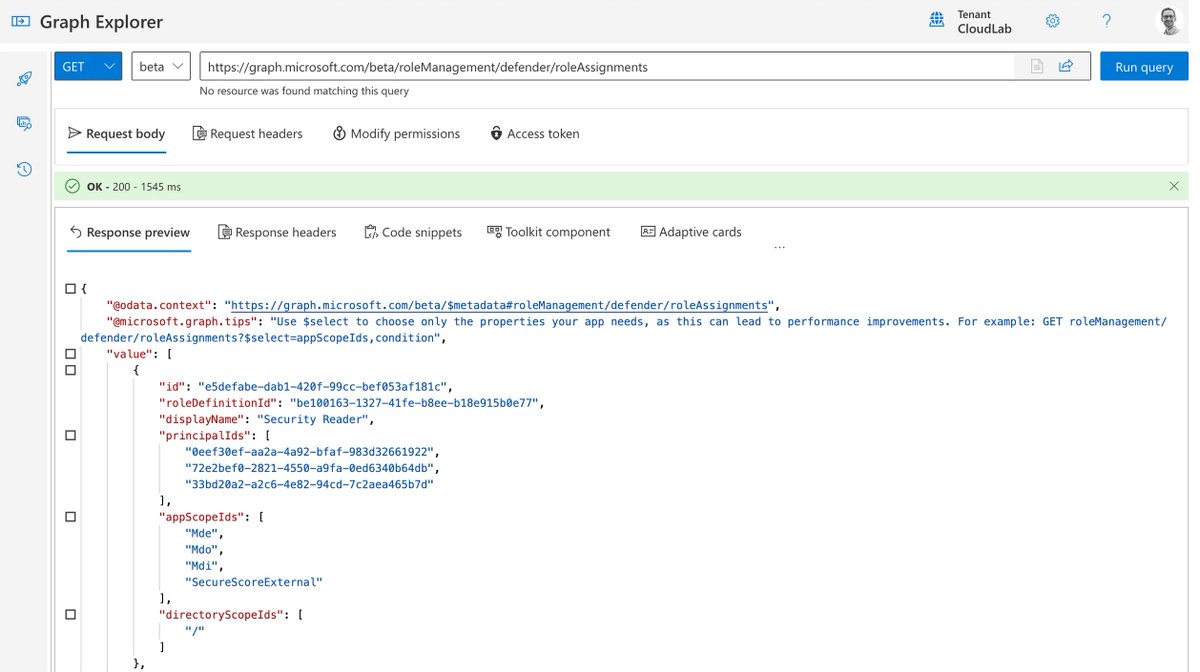Open the user profile avatar
The image size is (1200, 672).
[x=1170, y=21]
